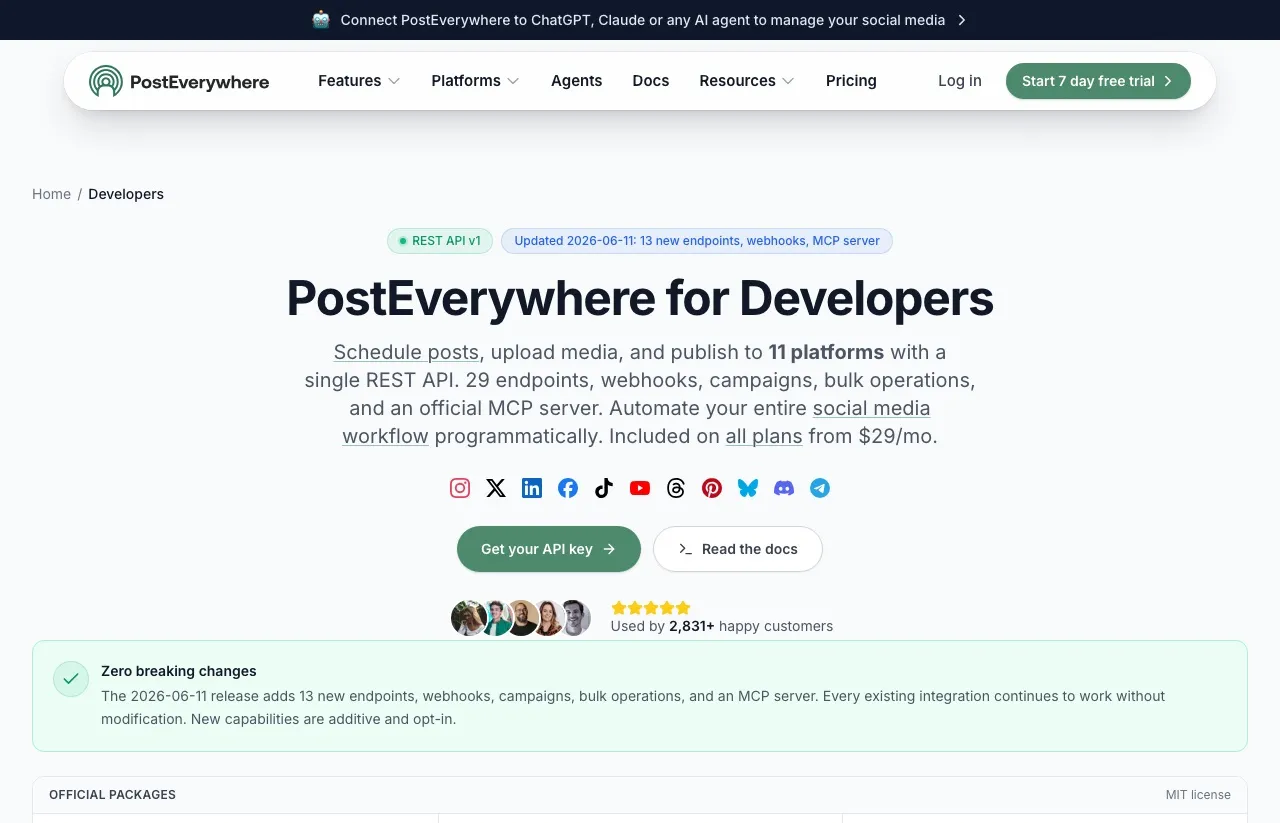Click the Pinterest platform icon
This screenshot has width=1280, height=823.
(x=712, y=488)
